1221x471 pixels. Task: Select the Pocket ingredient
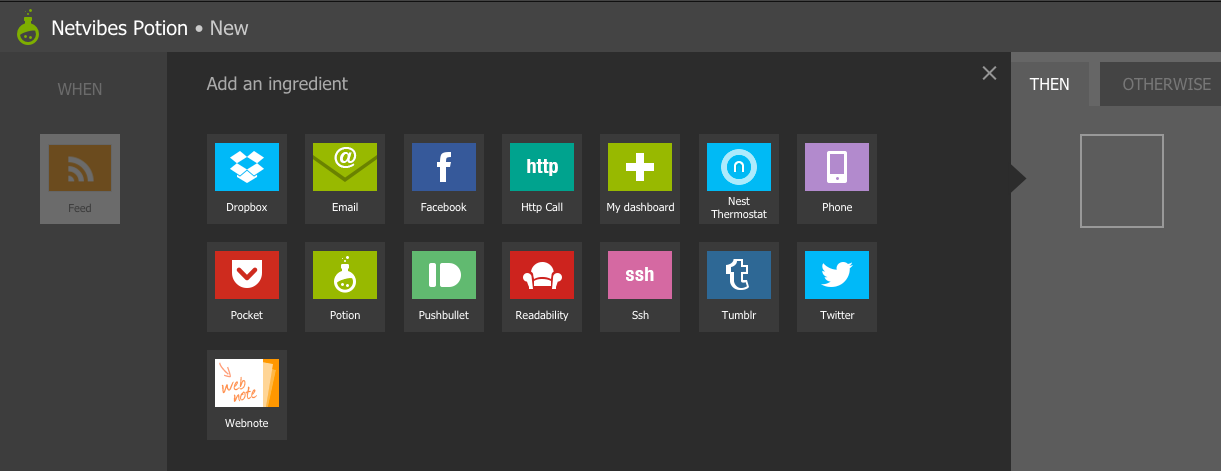pyautogui.click(x=246, y=287)
